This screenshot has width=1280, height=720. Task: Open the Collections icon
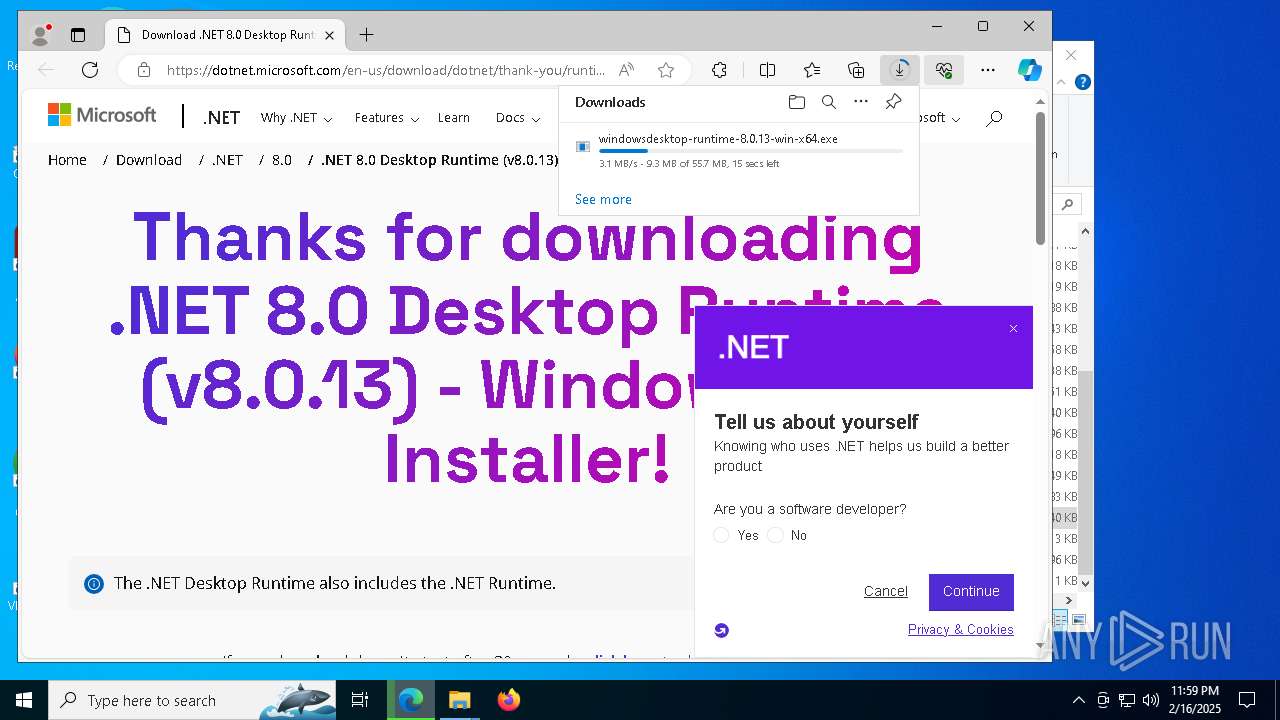click(x=856, y=70)
